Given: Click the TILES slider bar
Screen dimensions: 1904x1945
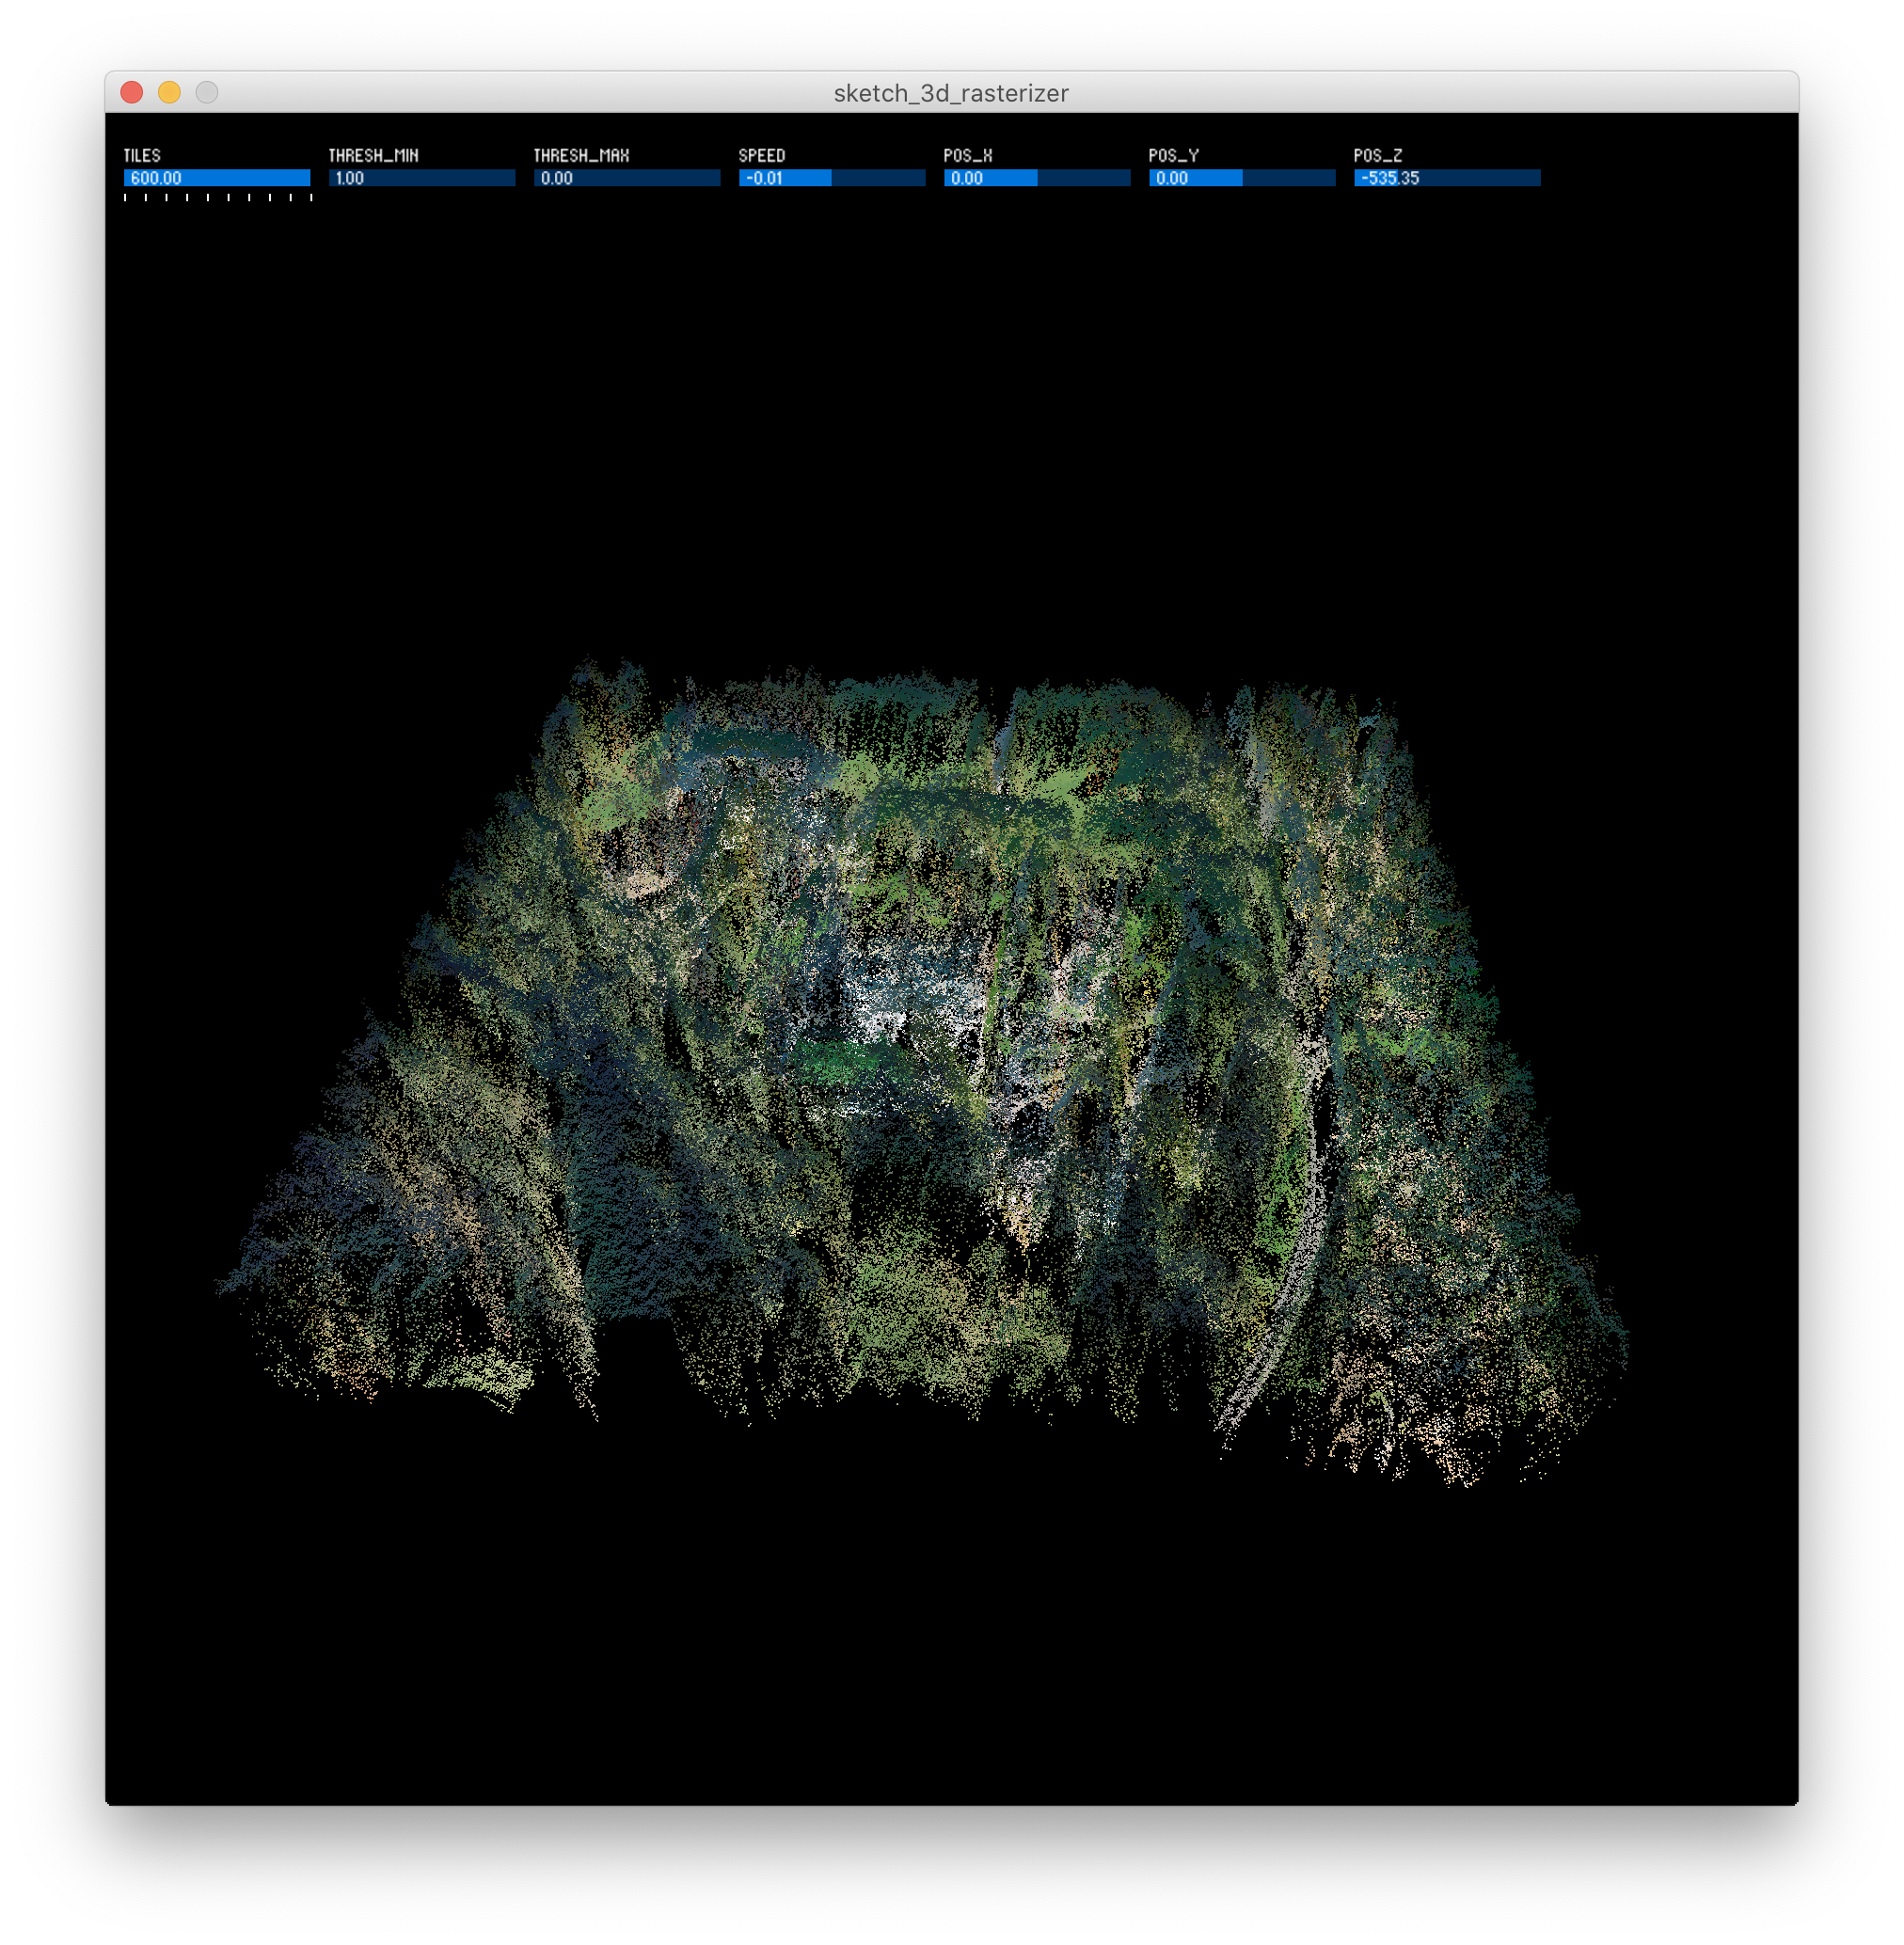Looking at the screenshot, I should tap(217, 178).
